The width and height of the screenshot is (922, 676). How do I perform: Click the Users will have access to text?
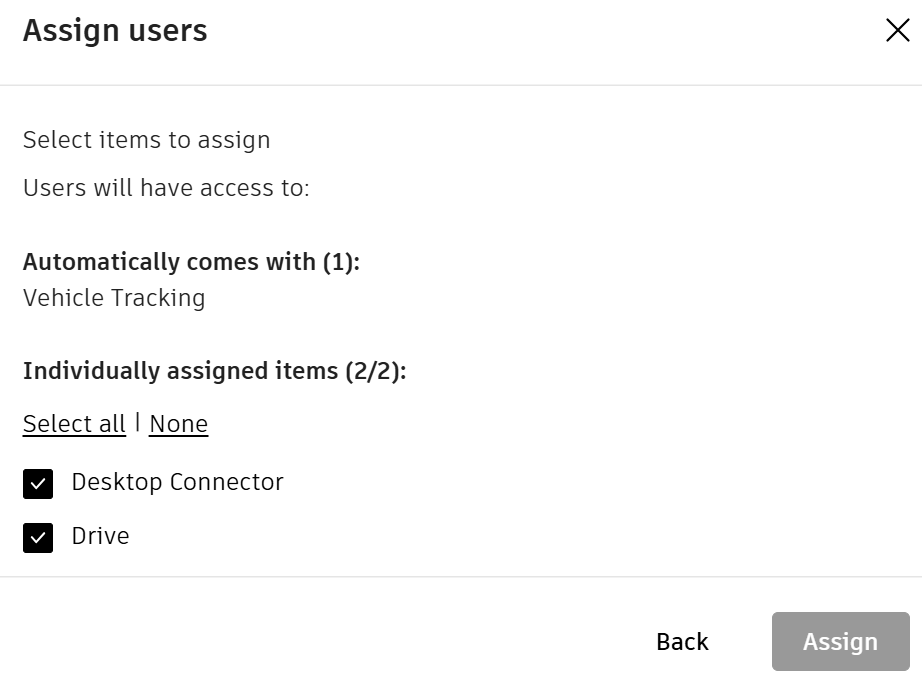(x=166, y=188)
